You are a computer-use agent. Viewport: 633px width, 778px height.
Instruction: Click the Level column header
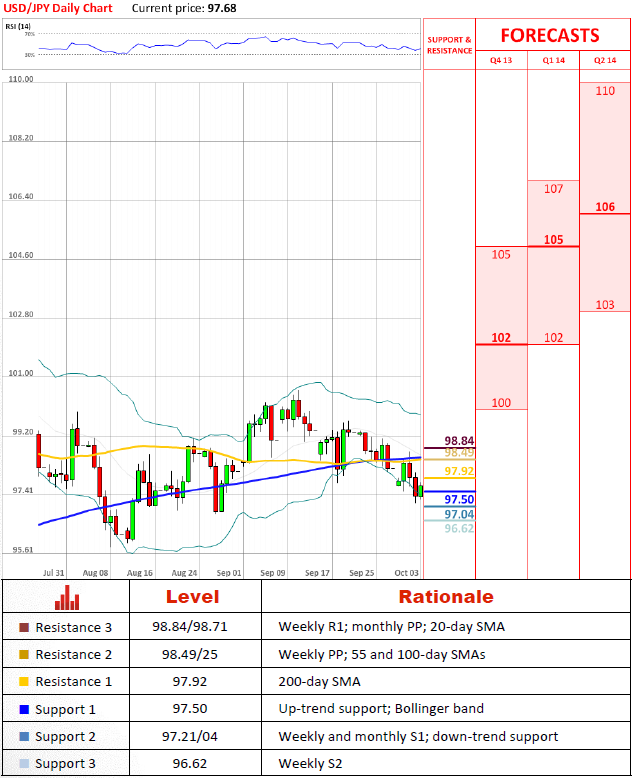click(192, 597)
